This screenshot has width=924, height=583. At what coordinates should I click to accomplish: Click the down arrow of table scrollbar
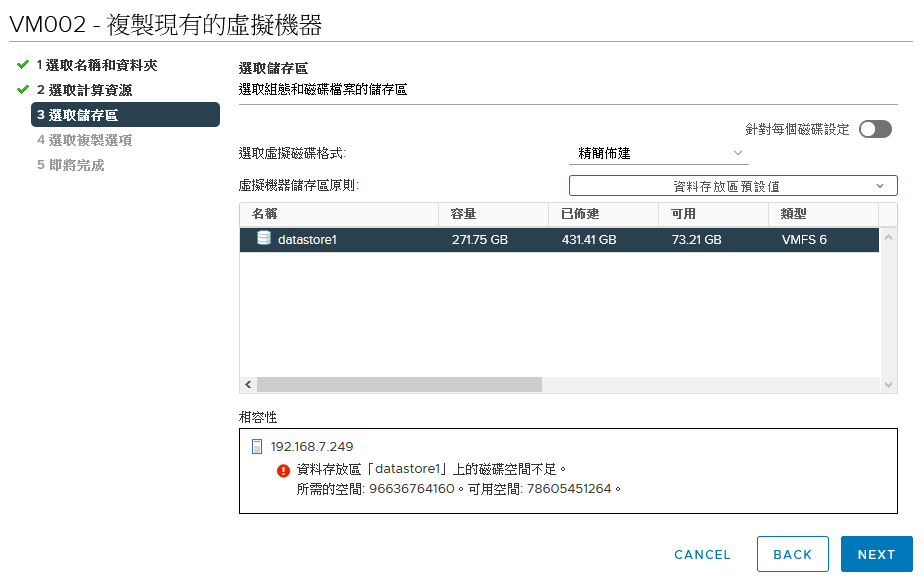point(888,385)
